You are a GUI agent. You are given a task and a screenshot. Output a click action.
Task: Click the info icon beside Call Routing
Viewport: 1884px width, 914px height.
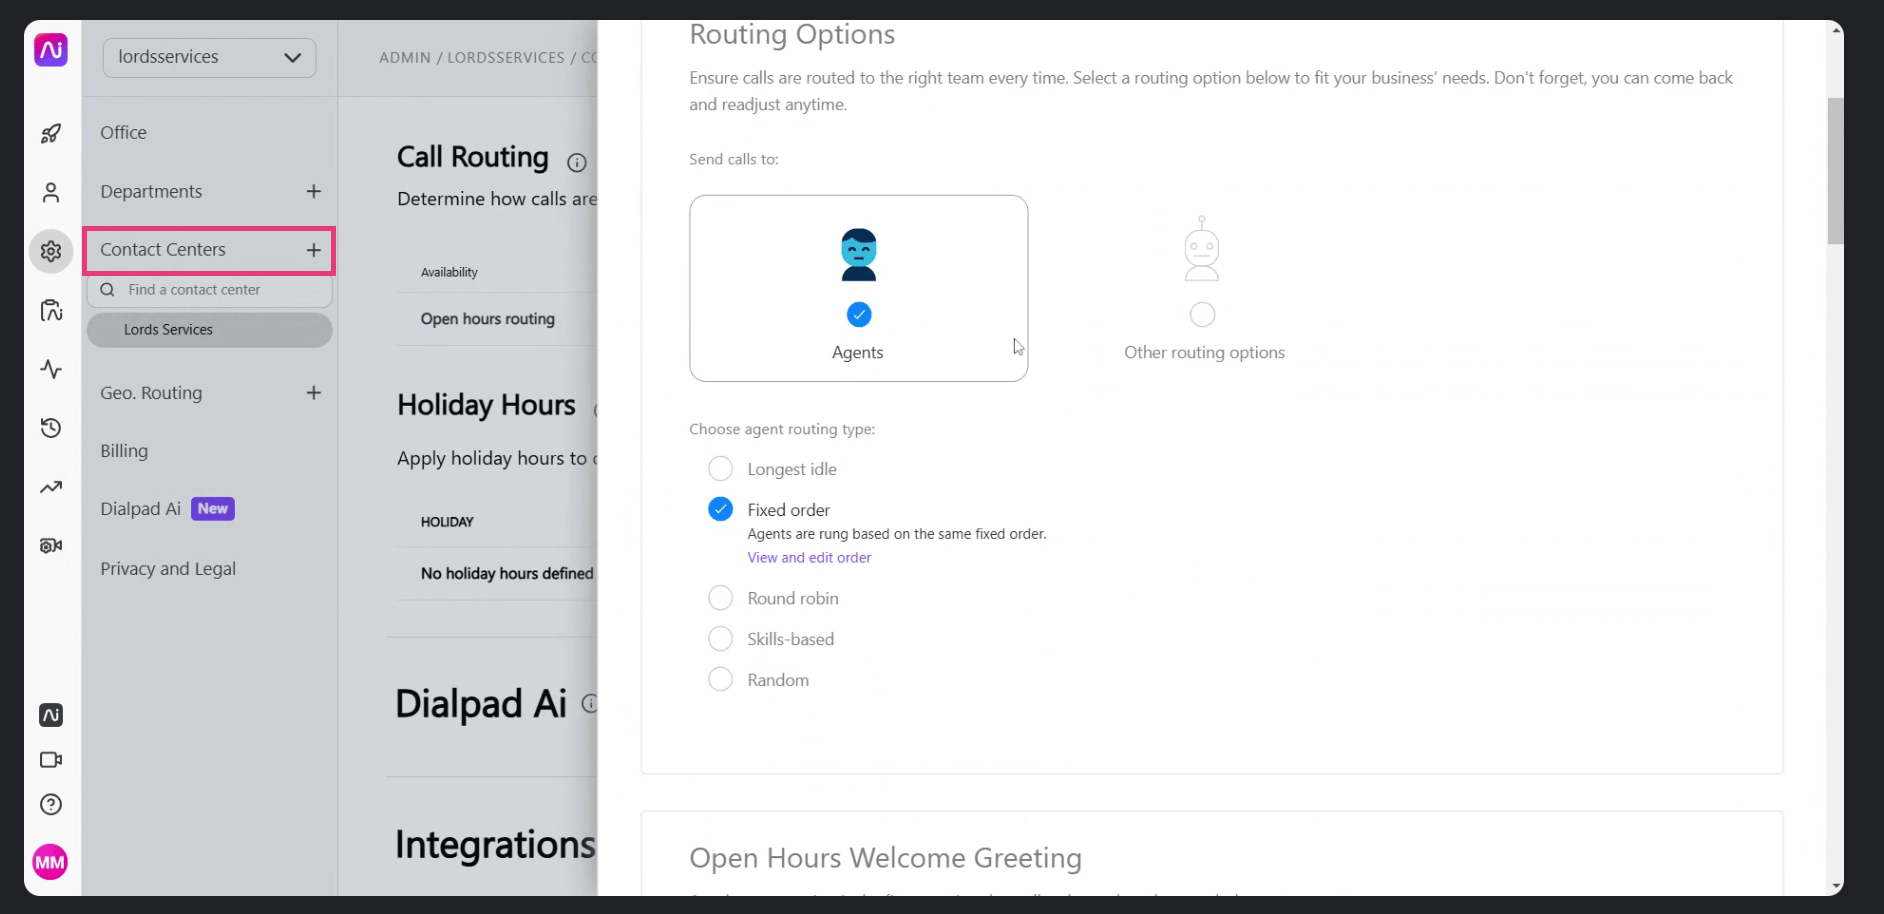(x=577, y=162)
